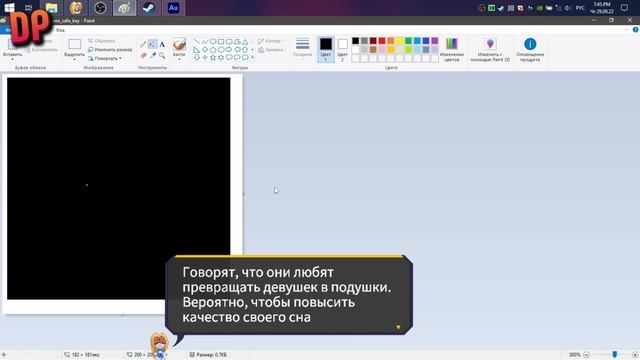
Task: Select the Diamond shape
Action: pyautogui.click(x=205, y=49)
